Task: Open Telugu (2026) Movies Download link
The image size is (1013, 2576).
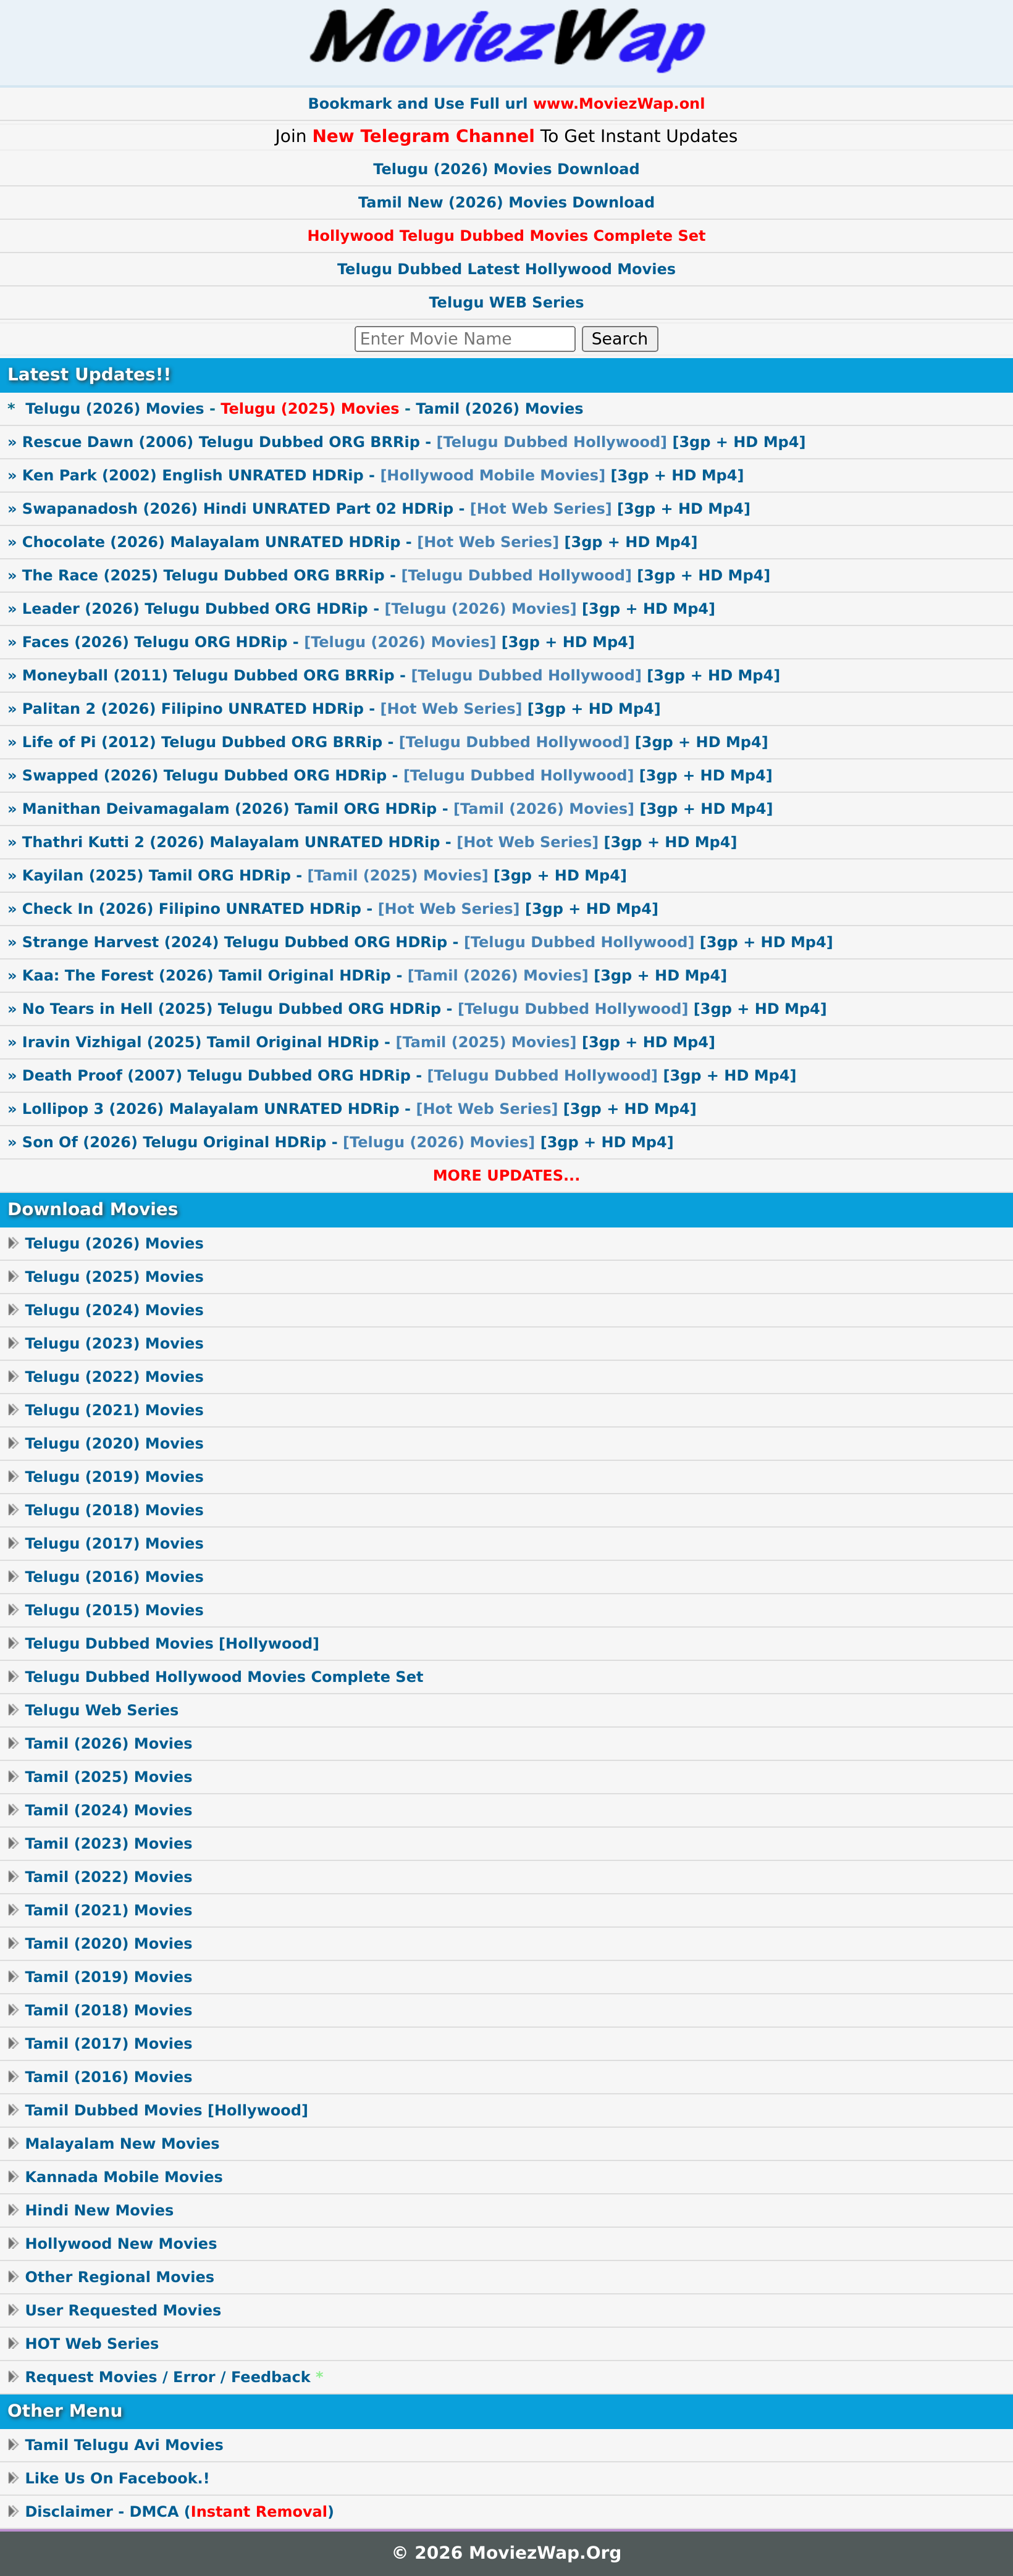Action: (506, 169)
